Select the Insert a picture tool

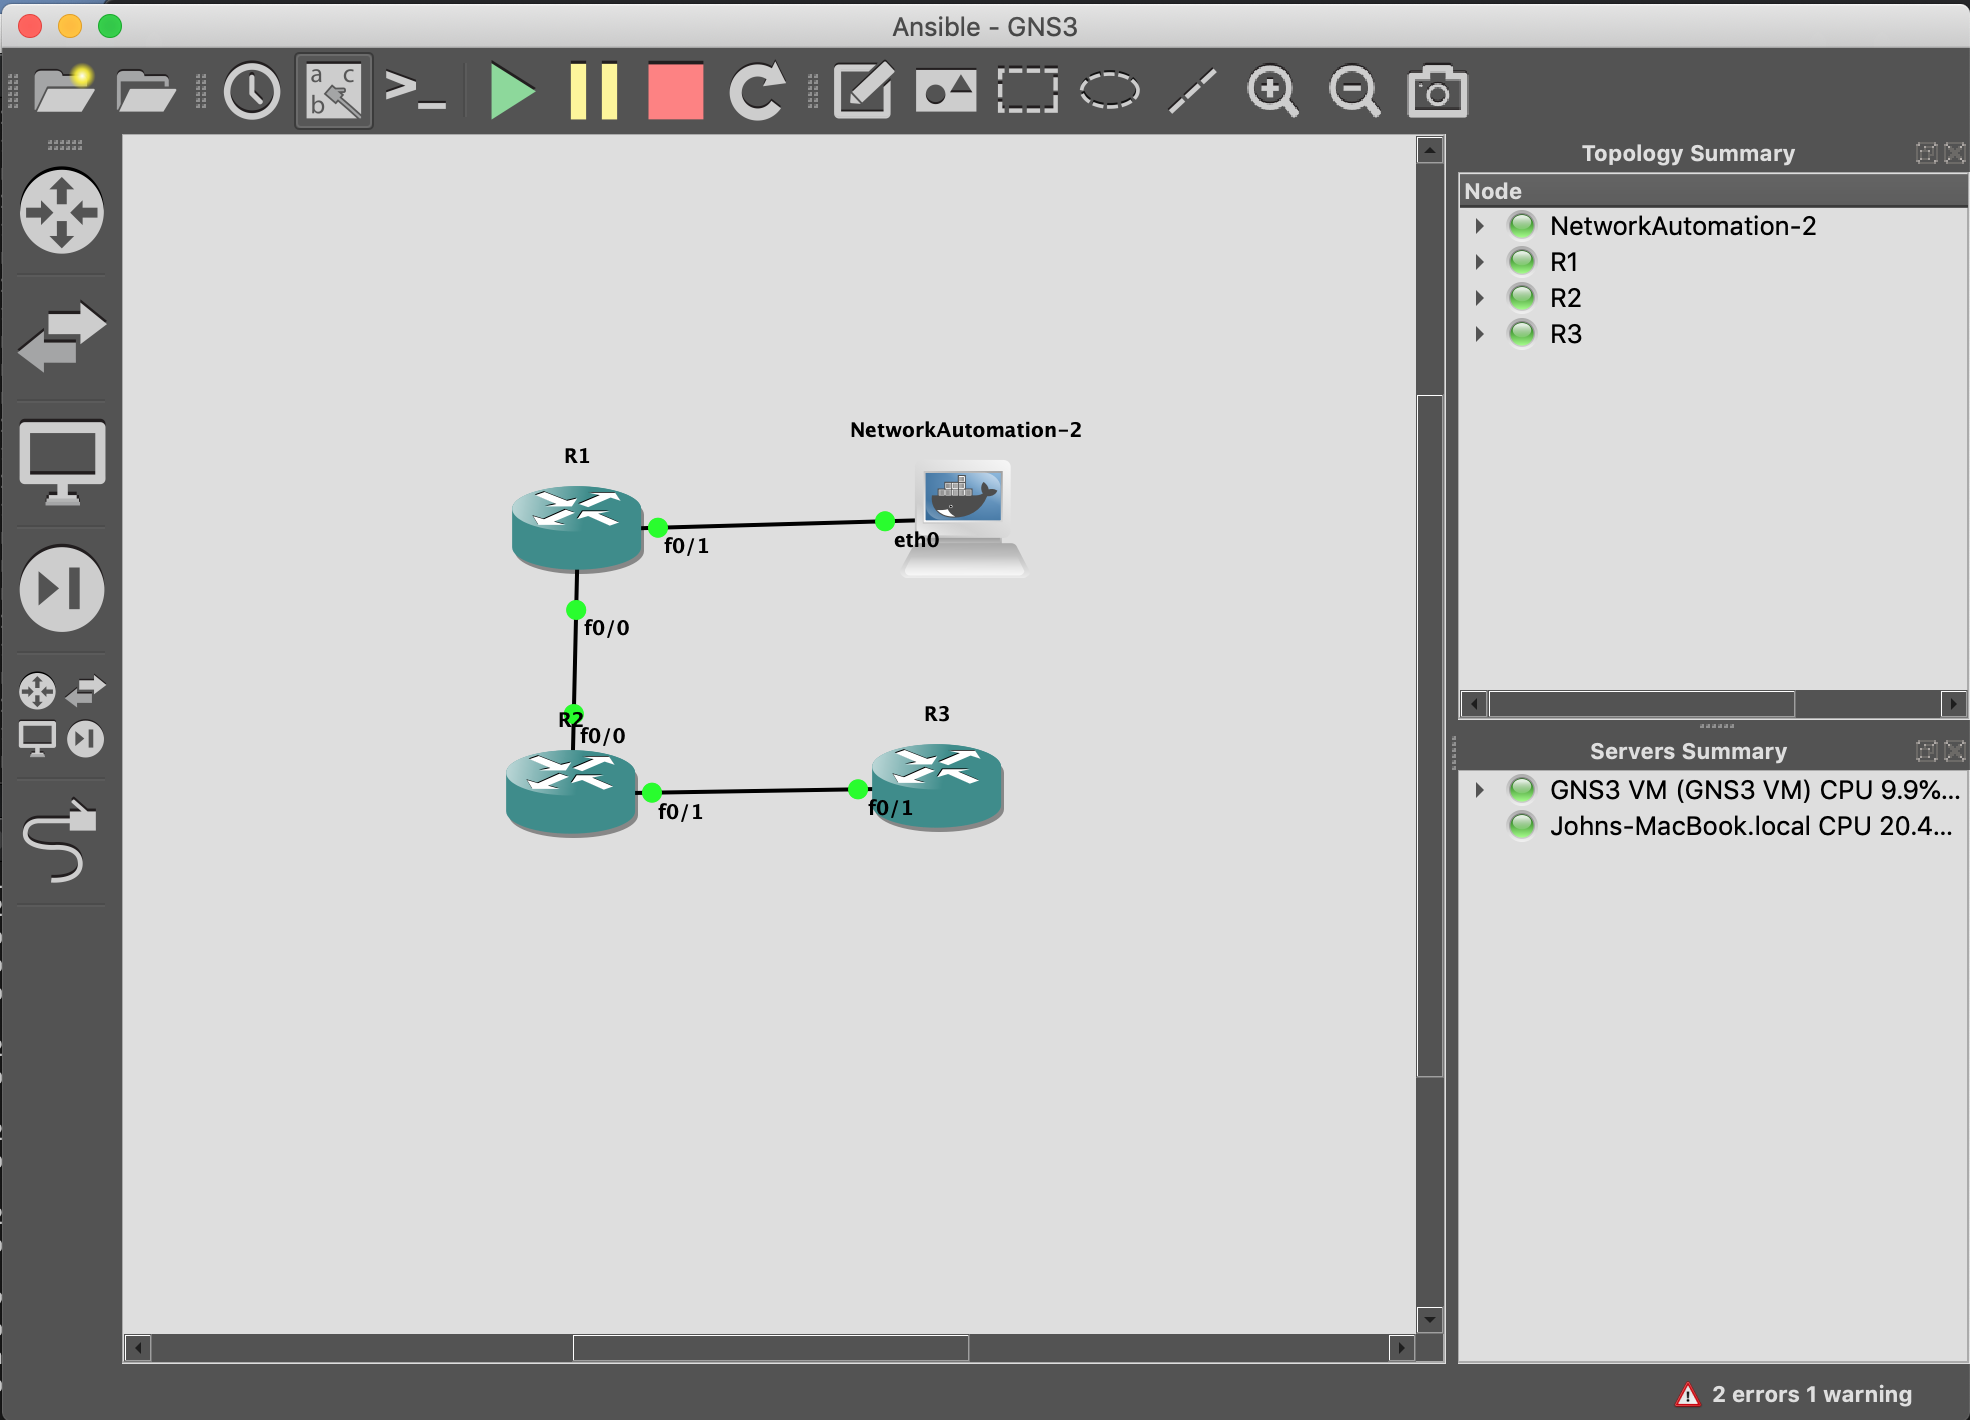946,92
